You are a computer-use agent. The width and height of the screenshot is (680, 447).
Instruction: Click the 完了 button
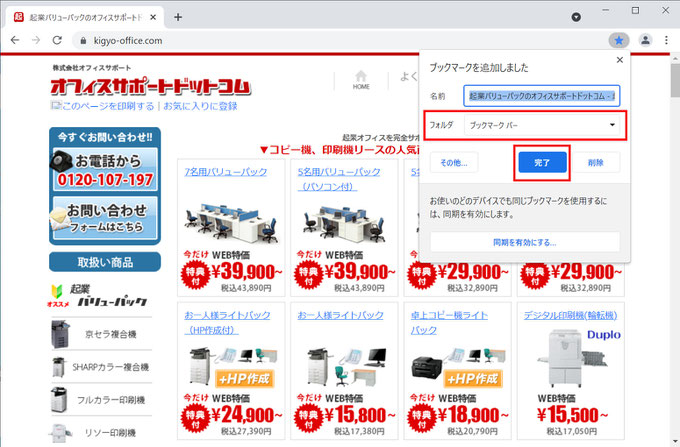coord(543,163)
